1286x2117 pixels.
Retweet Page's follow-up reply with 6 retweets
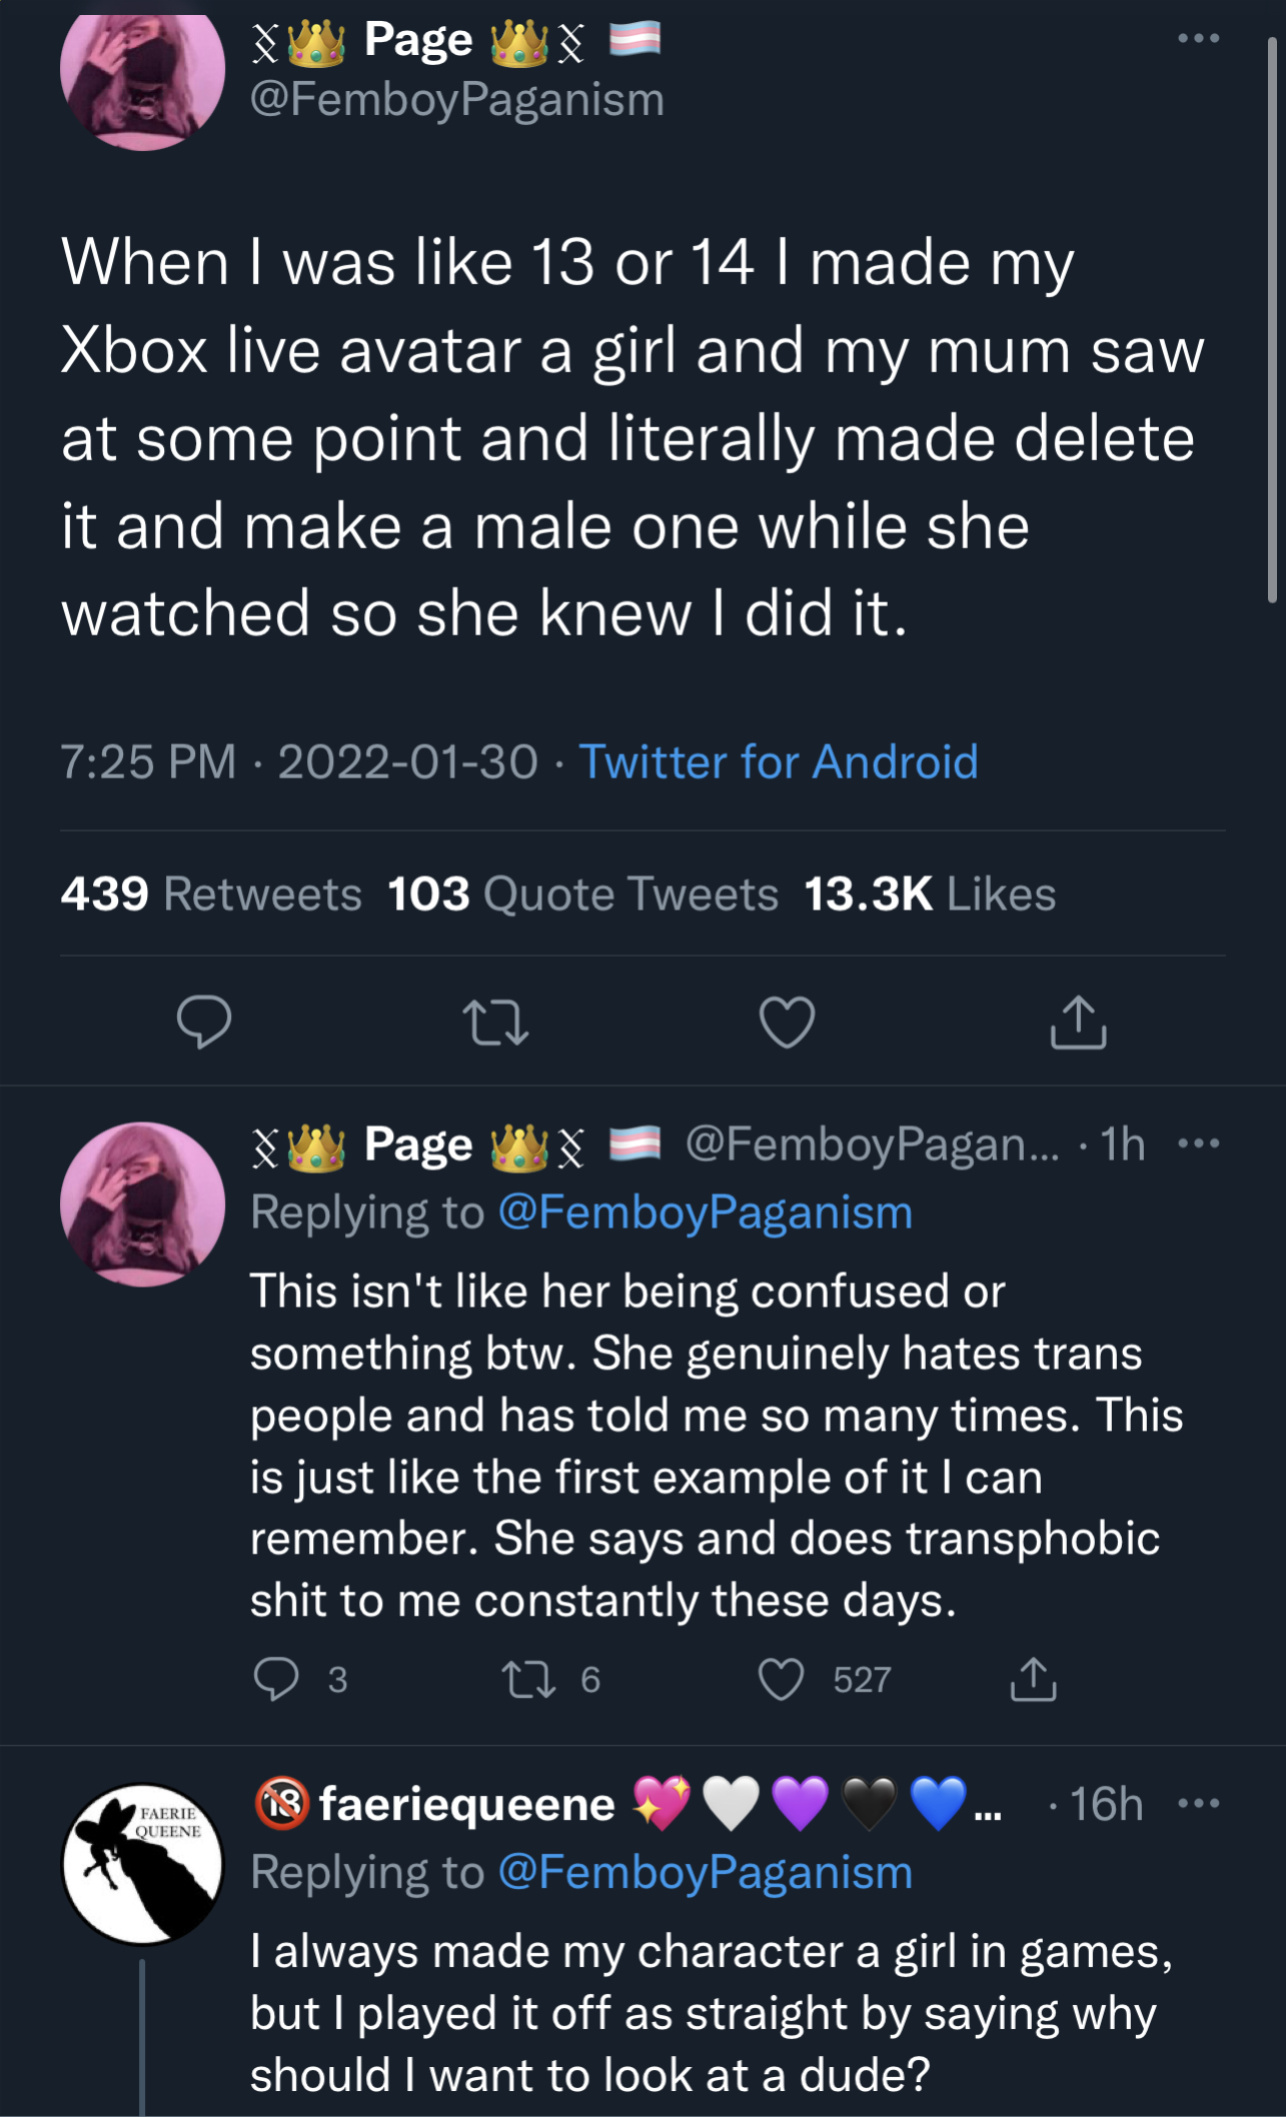tap(528, 1679)
